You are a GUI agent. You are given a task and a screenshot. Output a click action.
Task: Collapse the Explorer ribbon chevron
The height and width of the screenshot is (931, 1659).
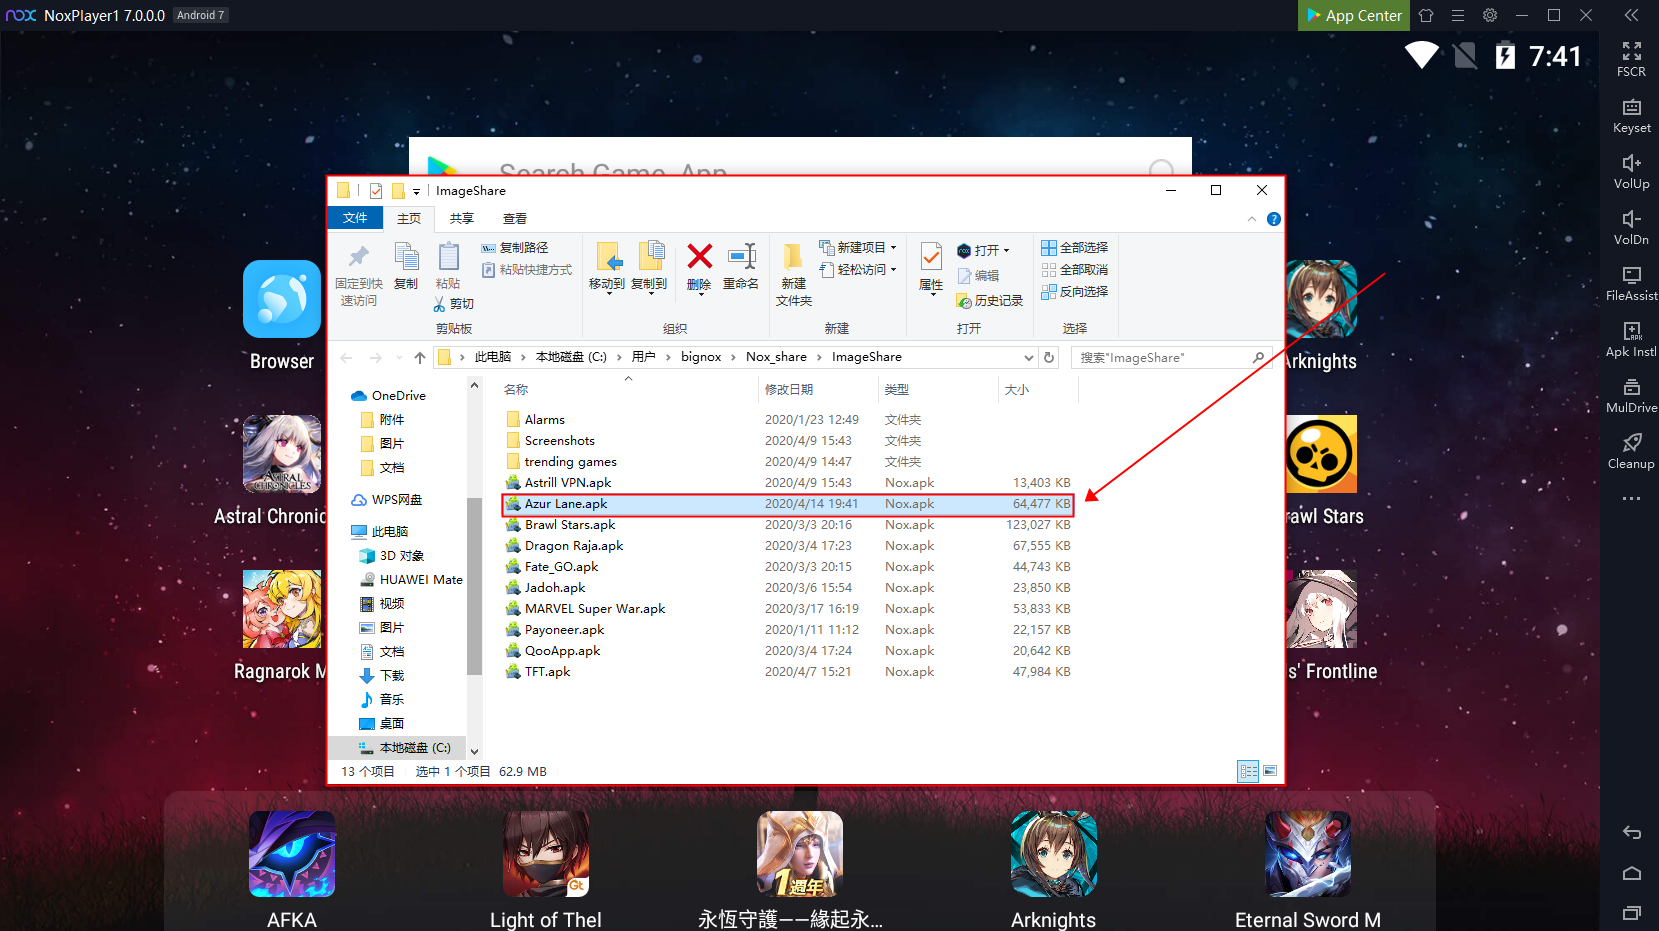tap(1252, 219)
